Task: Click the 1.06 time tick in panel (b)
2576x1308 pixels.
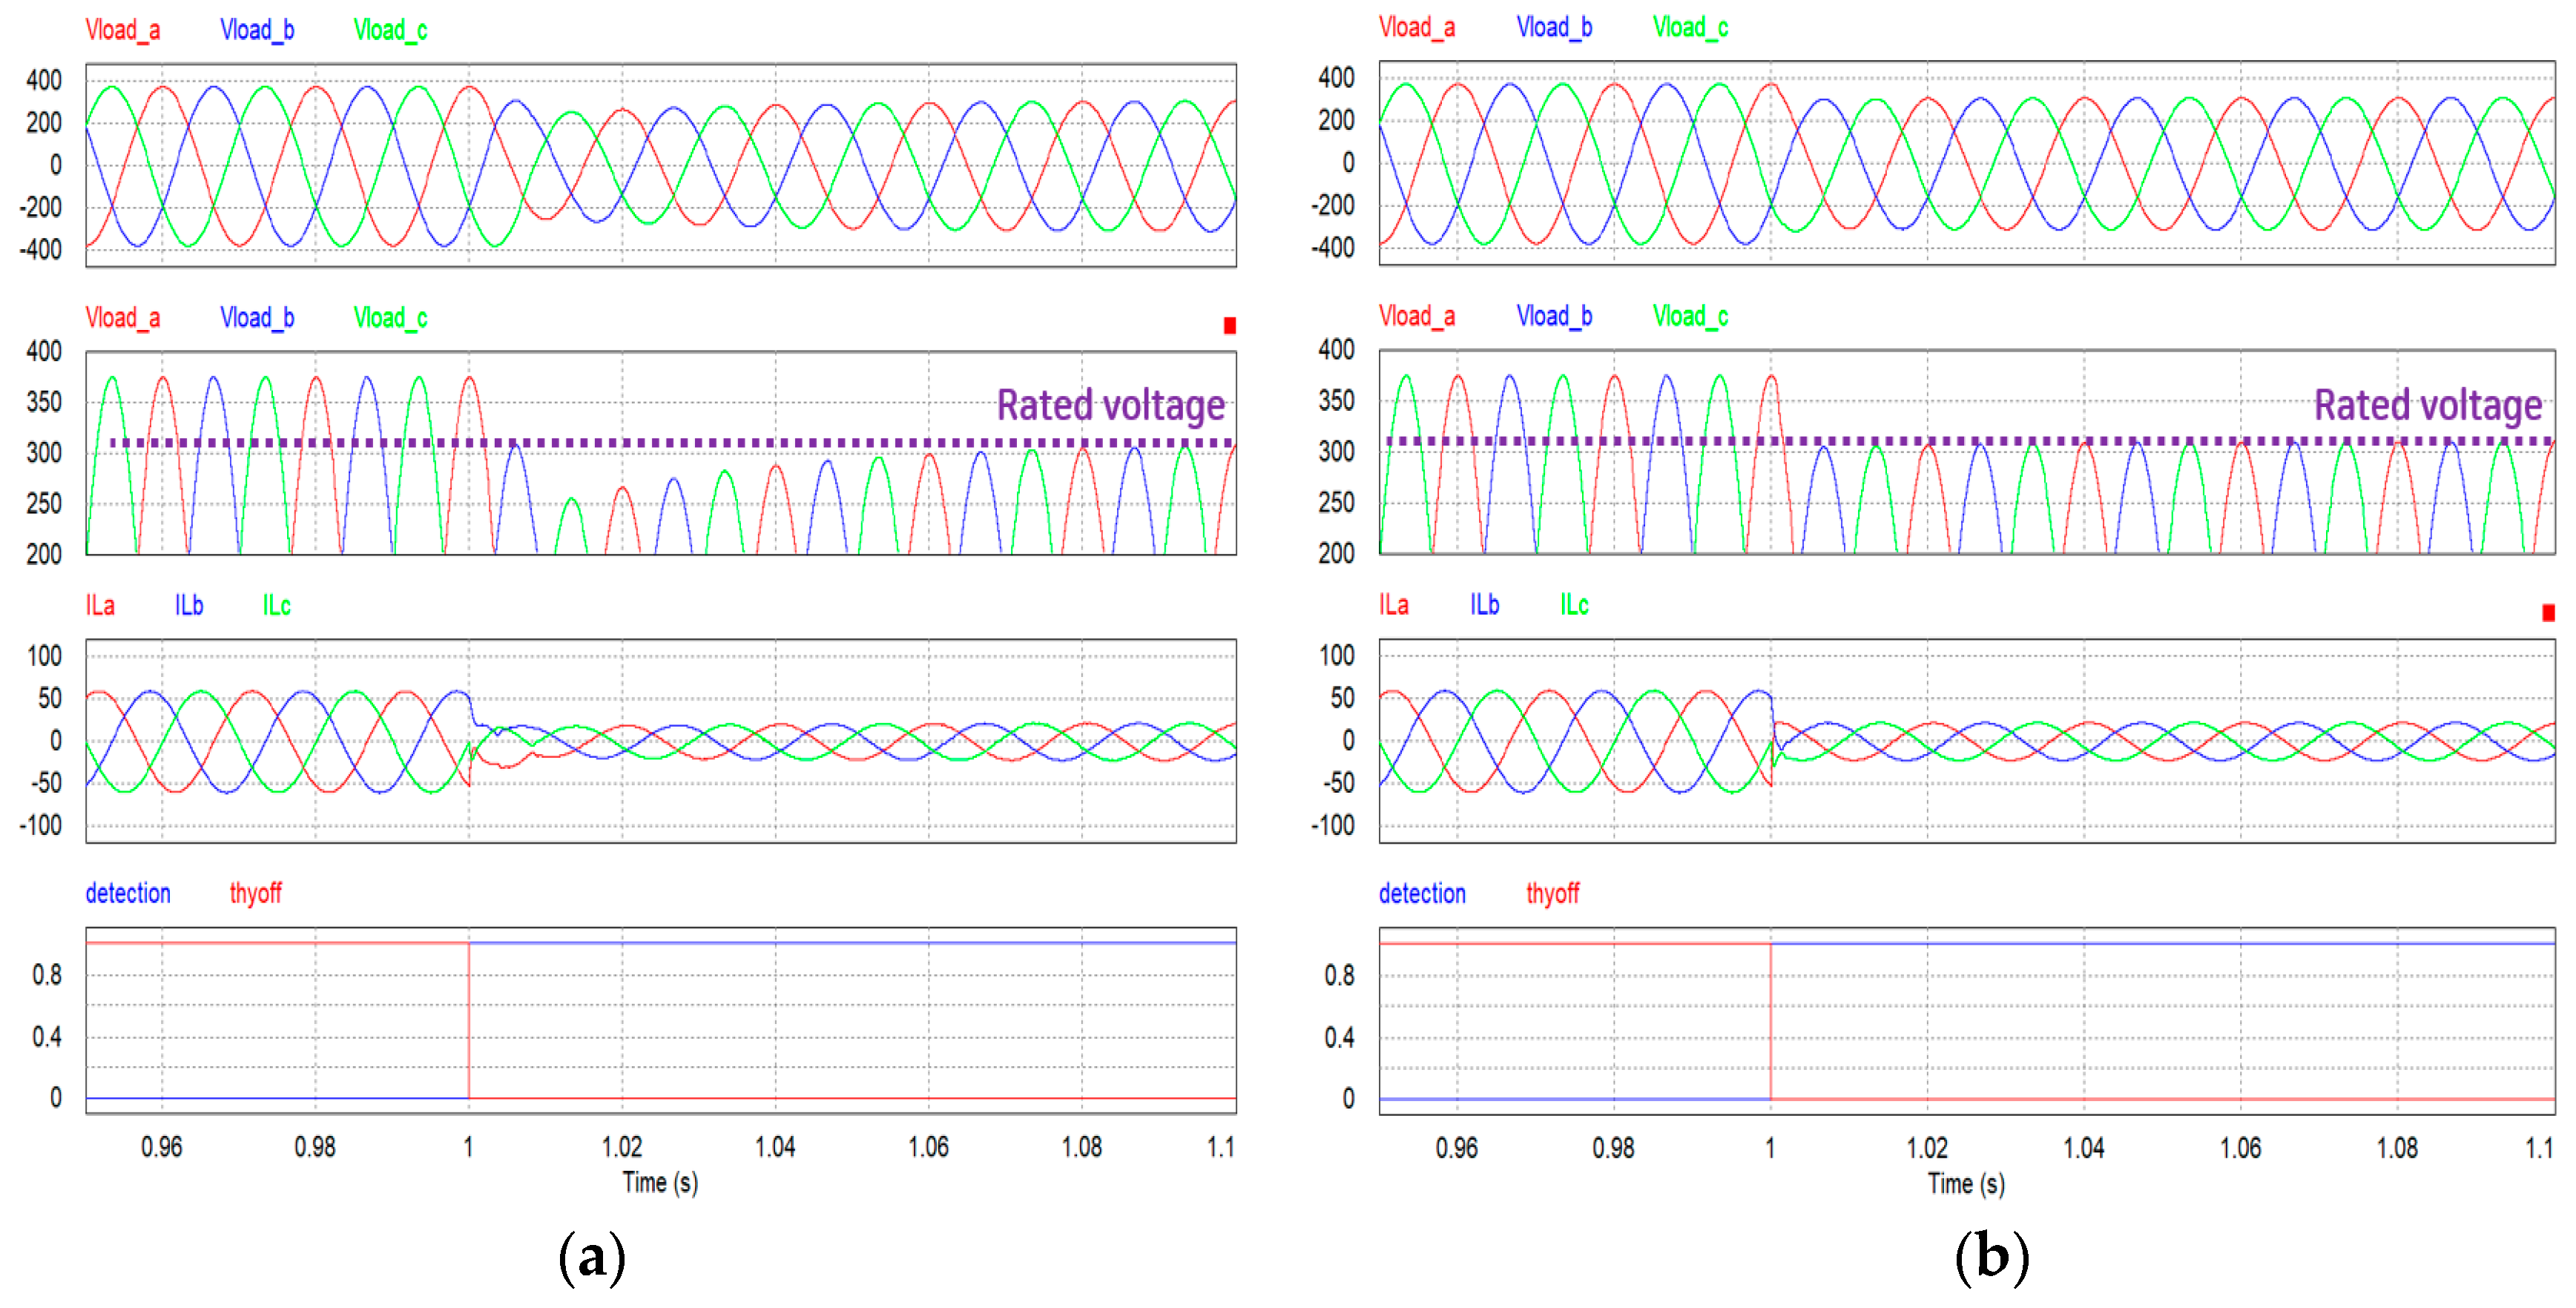Action: click(2240, 1147)
